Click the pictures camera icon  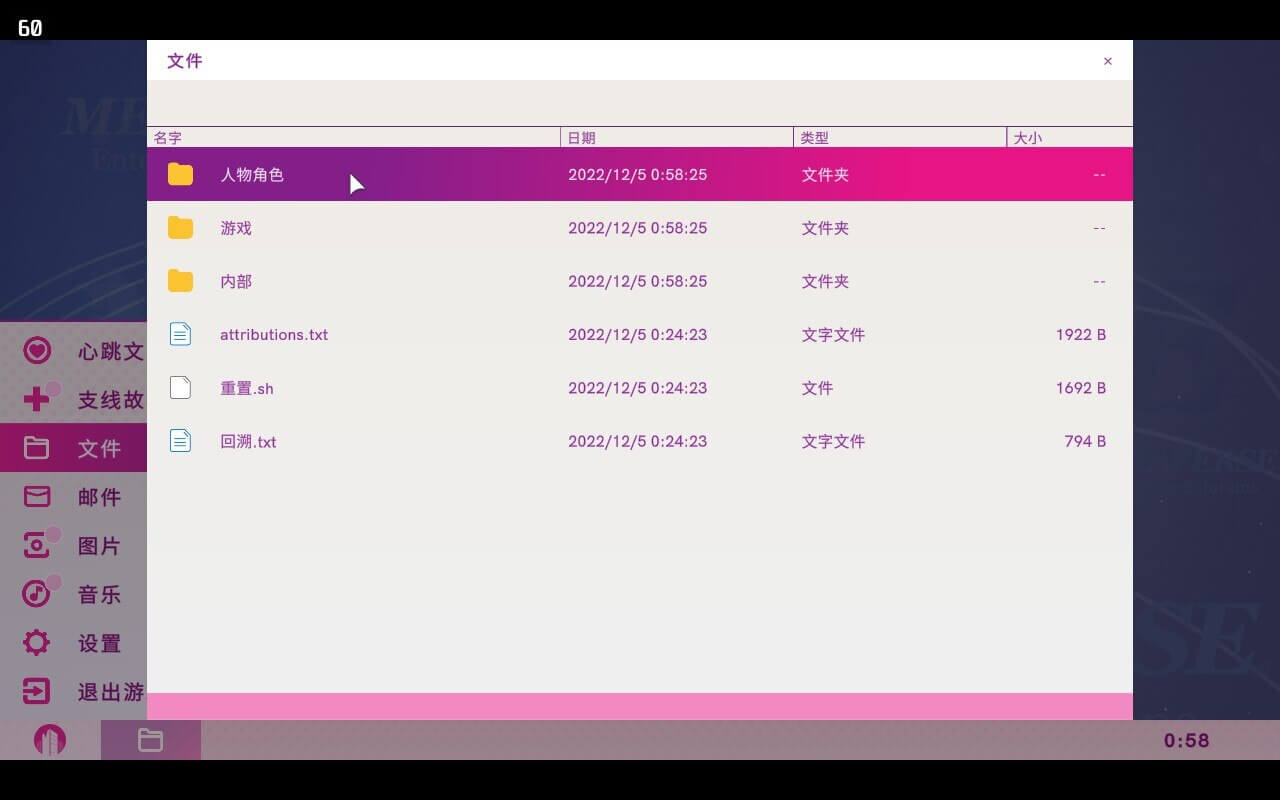click(37, 545)
